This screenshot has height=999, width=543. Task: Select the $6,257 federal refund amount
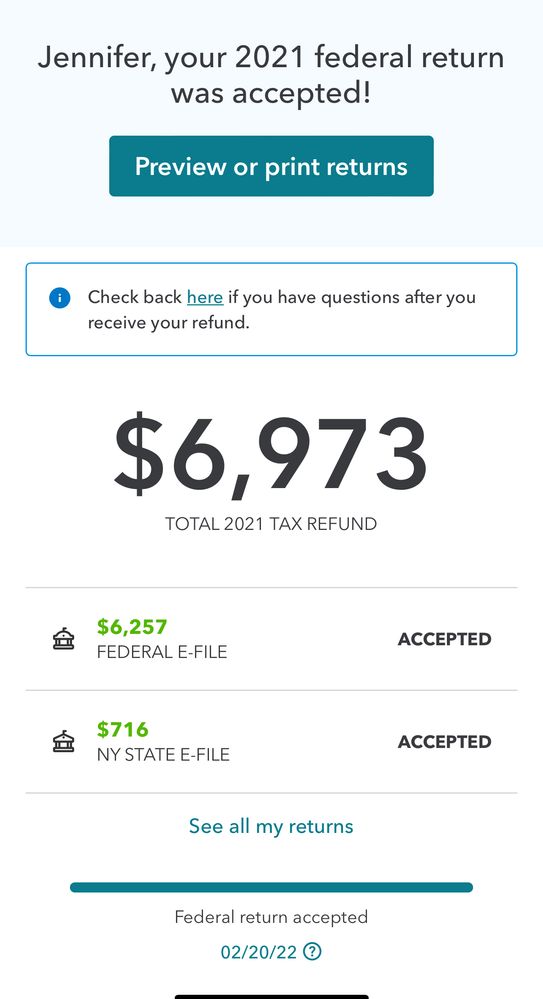pos(132,627)
